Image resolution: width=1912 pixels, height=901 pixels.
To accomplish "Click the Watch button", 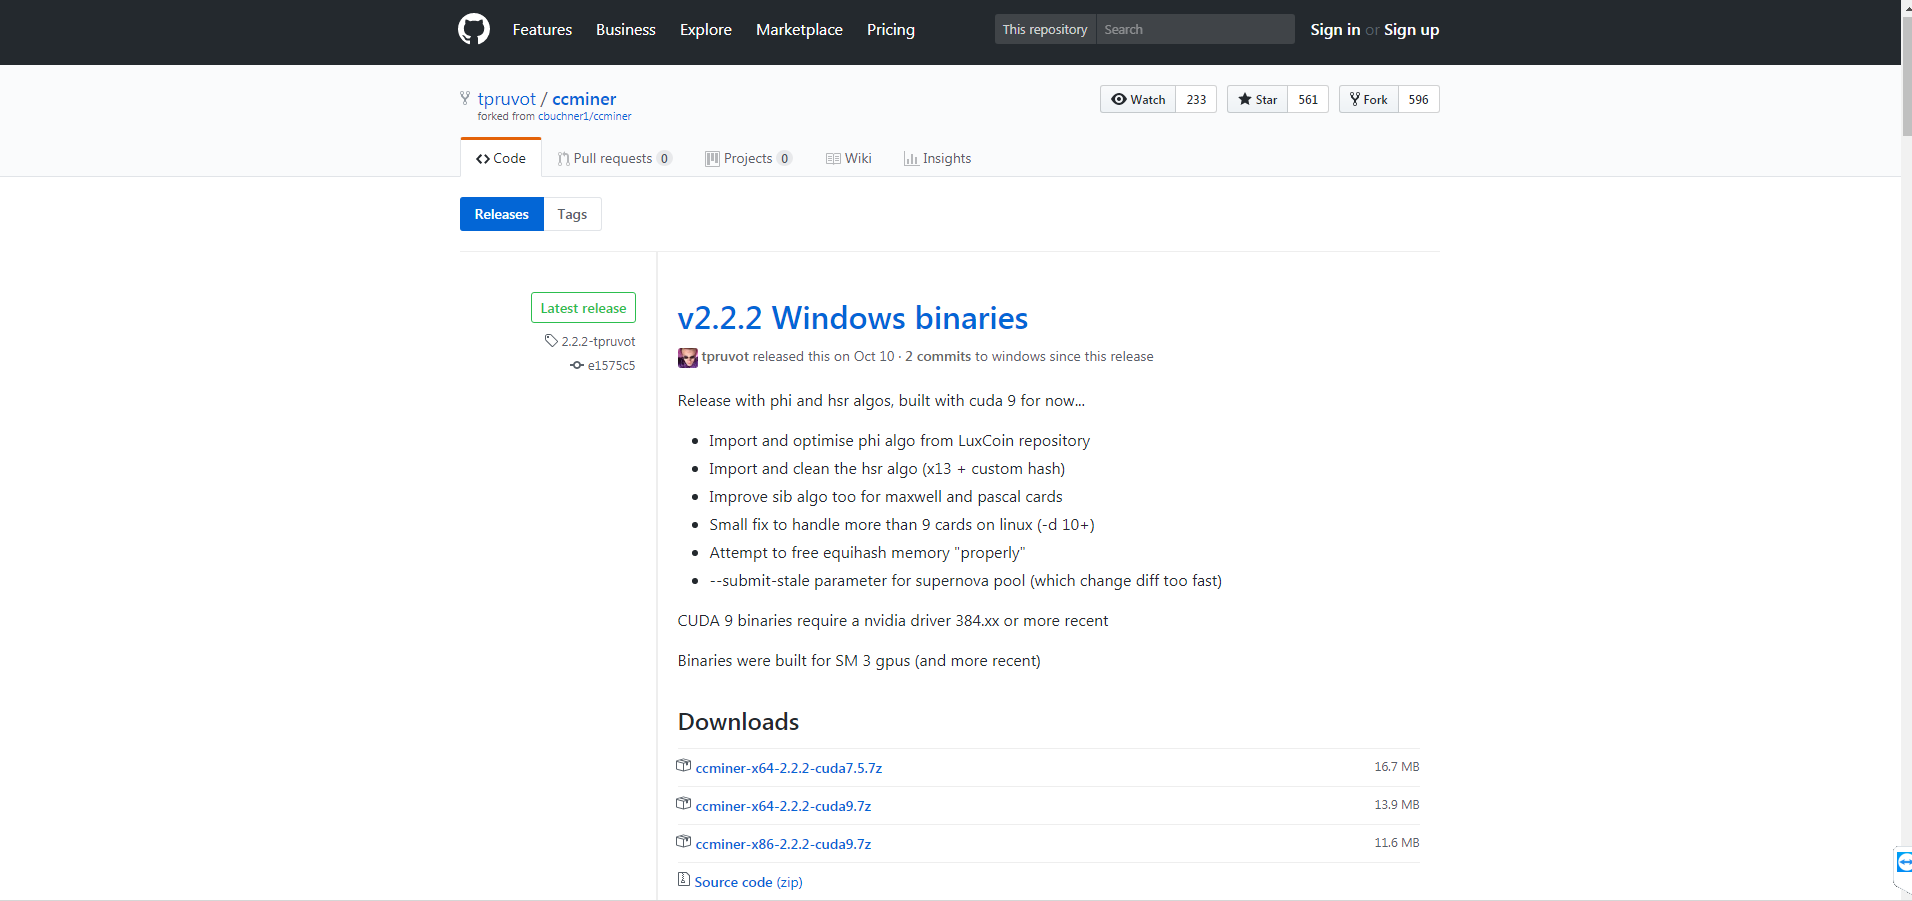I will coord(1138,99).
